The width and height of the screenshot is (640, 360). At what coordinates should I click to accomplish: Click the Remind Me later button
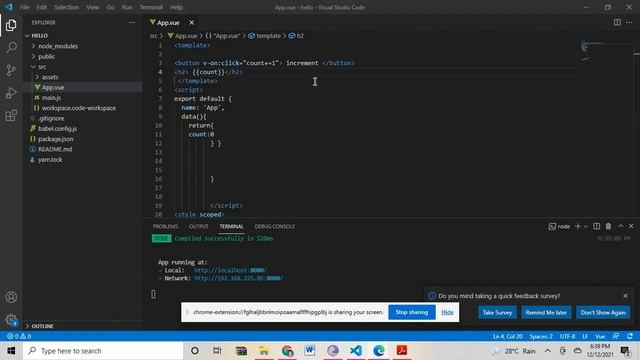click(546, 312)
